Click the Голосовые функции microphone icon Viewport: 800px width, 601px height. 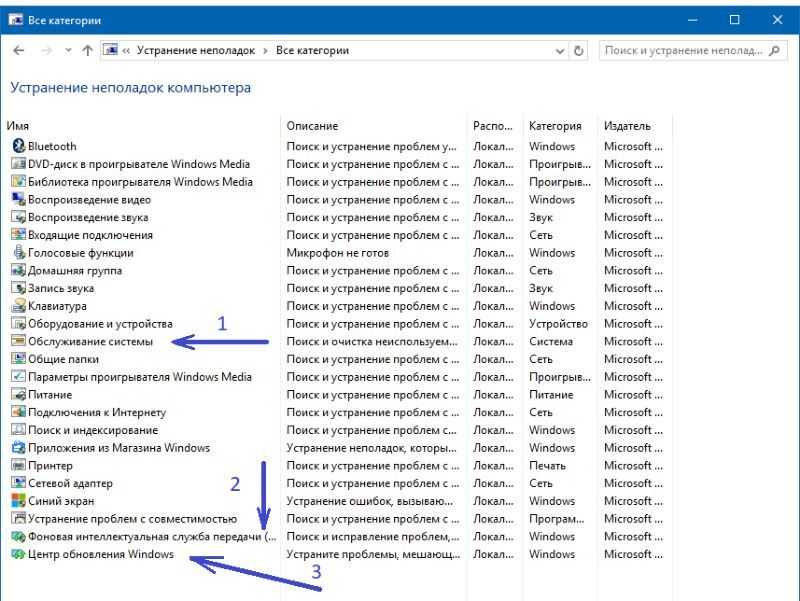[x=18, y=253]
